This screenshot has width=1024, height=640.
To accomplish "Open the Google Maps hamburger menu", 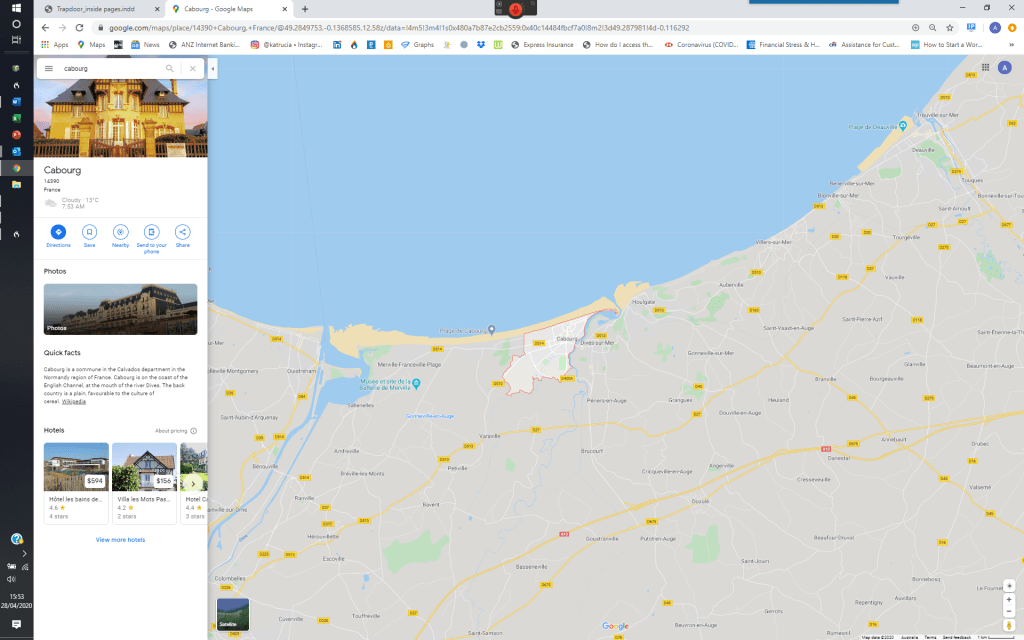I will point(48,69).
